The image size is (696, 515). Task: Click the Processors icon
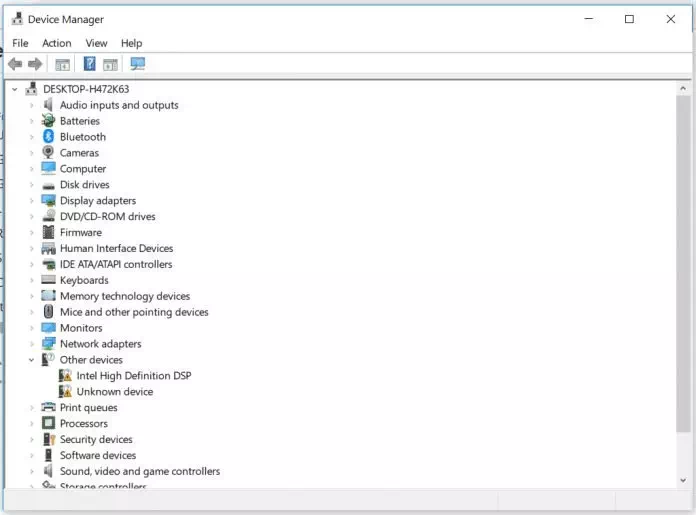pyautogui.click(x=48, y=423)
